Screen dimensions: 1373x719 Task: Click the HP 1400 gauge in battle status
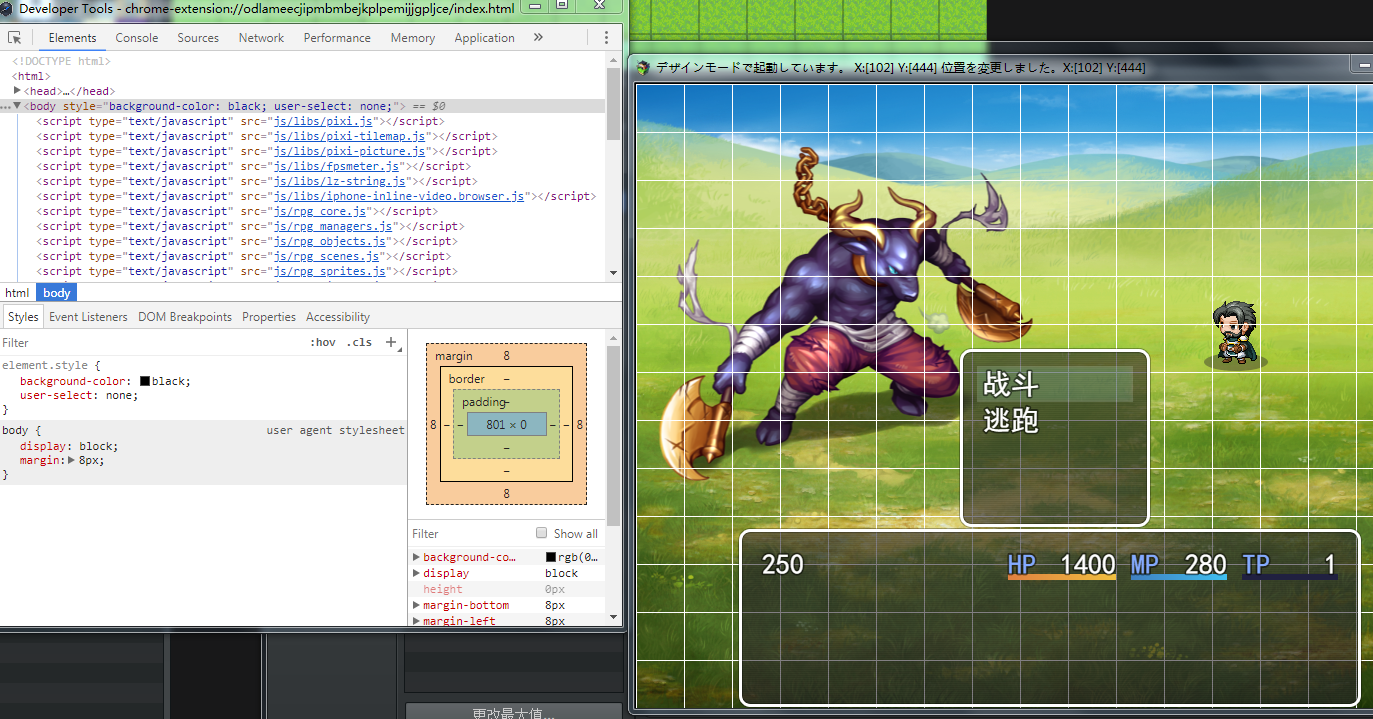(1061, 566)
